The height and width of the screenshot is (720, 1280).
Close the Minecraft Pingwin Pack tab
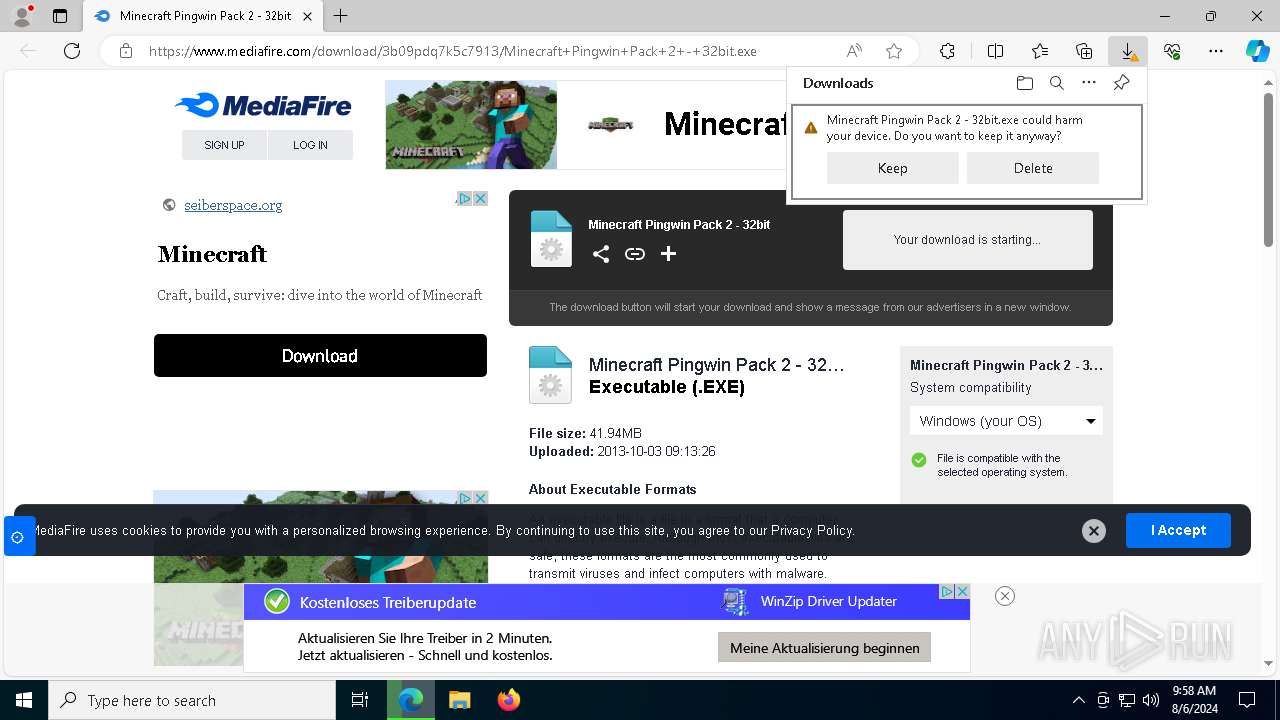point(307,16)
